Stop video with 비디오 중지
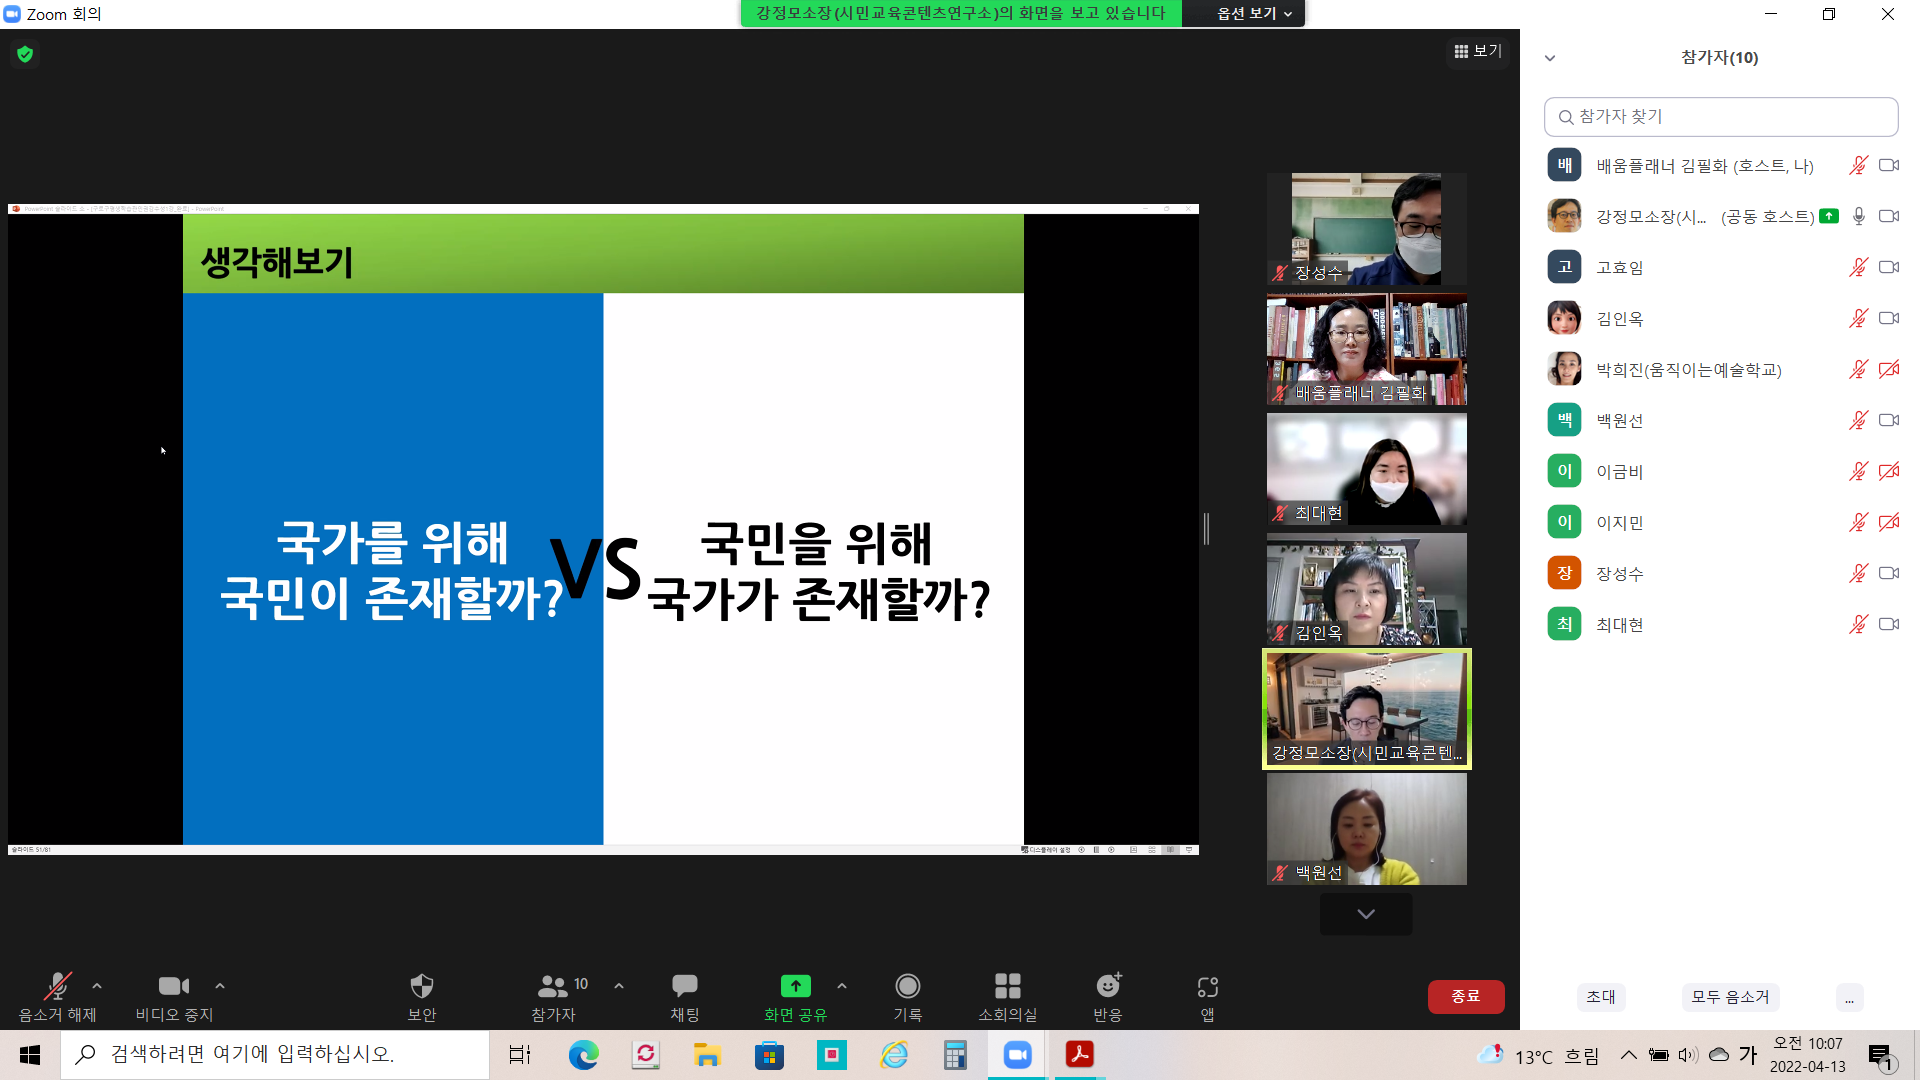 click(174, 987)
